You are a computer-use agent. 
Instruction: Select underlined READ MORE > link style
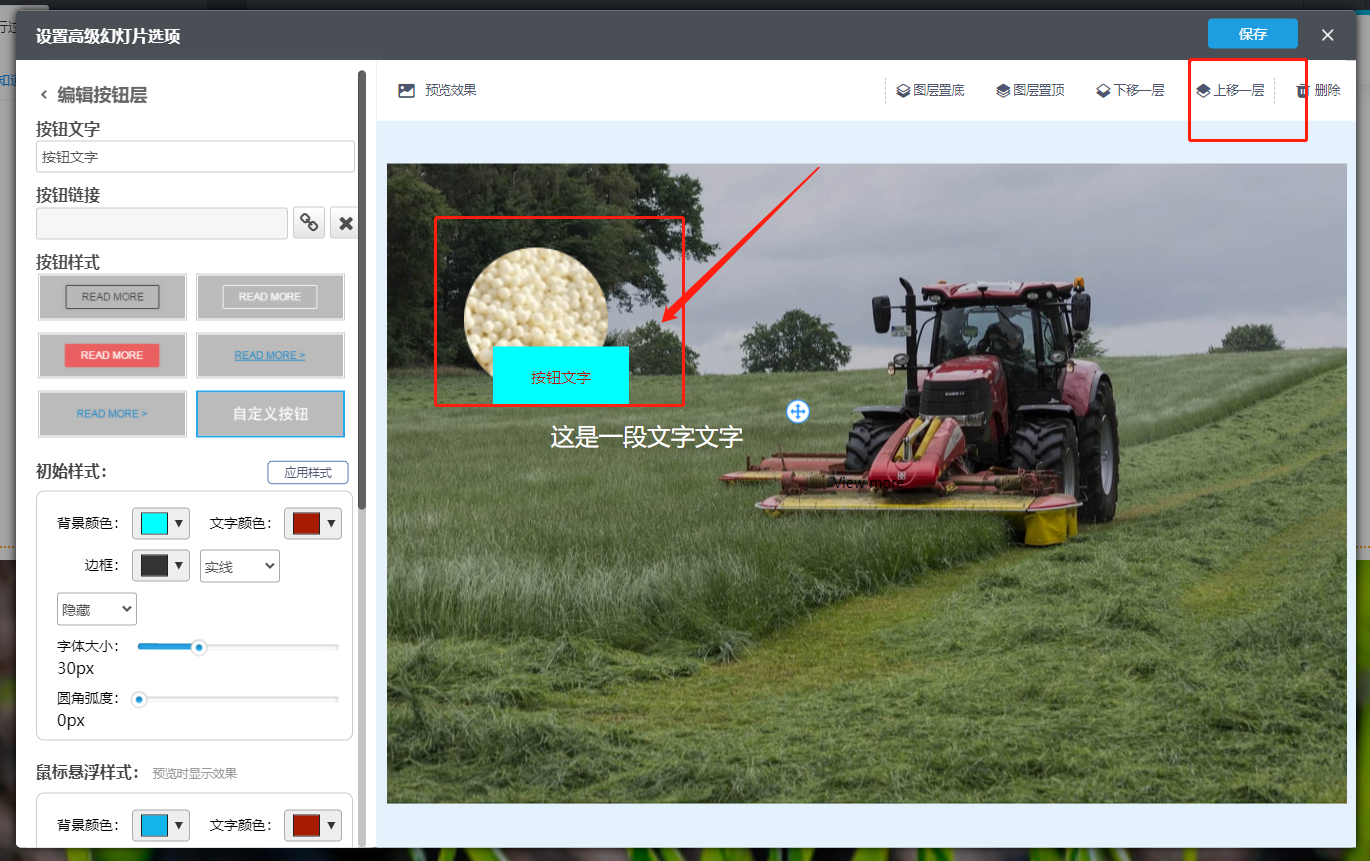click(x=270, y=355)
